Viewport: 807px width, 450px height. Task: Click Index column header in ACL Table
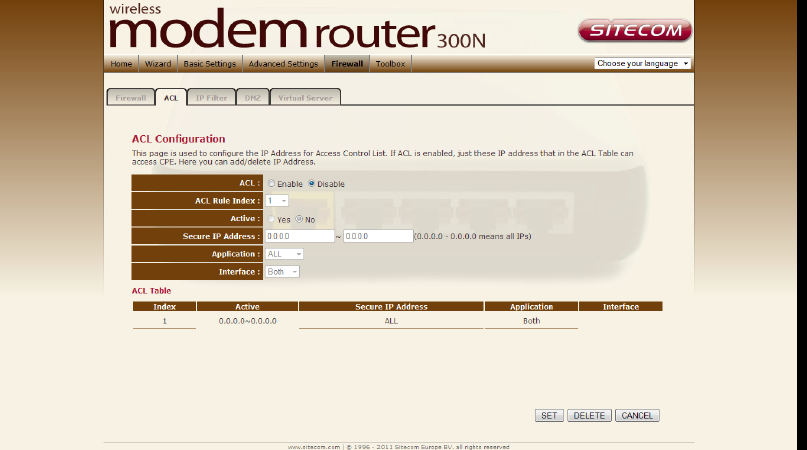coord(164,306)
